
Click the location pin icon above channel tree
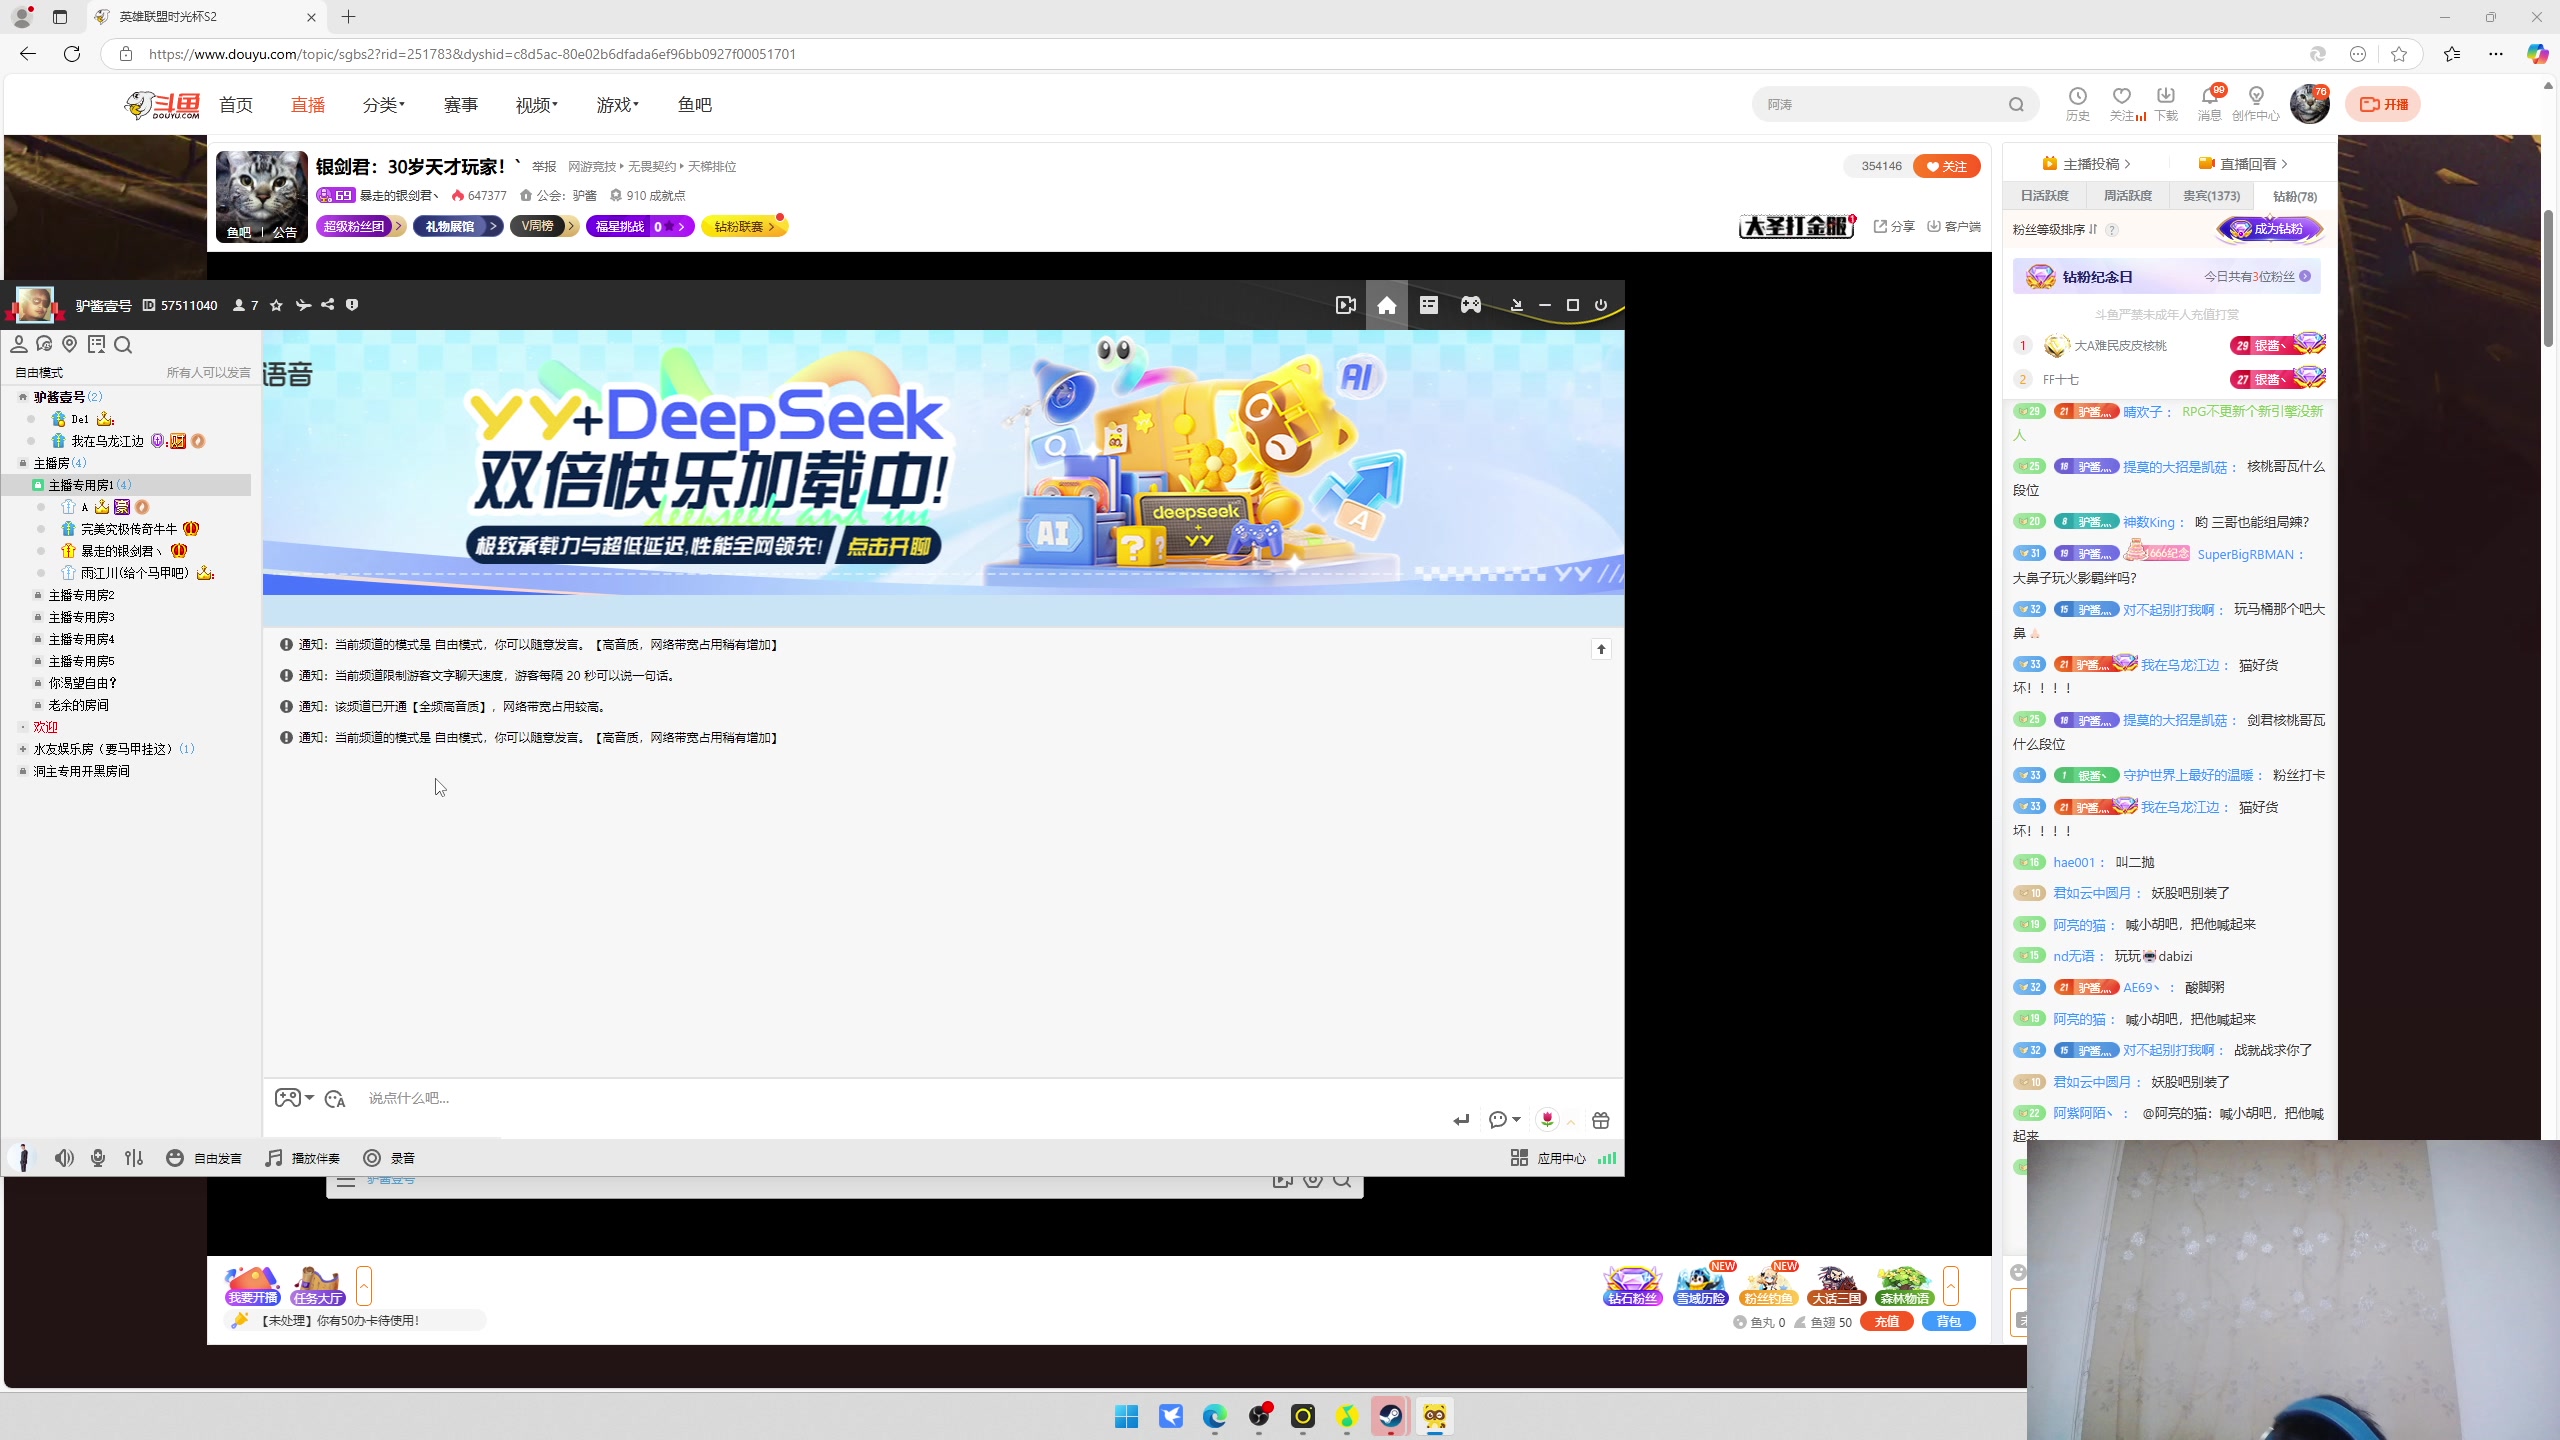(70, 344)
